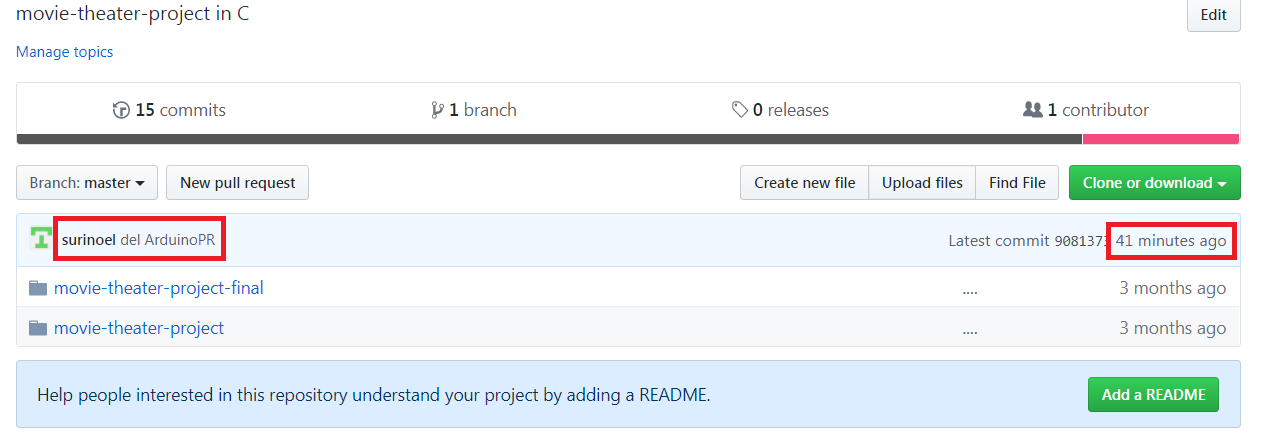1276x448 pixels.
Task: Open the Manage topics link
Action: tap(65, 52)
